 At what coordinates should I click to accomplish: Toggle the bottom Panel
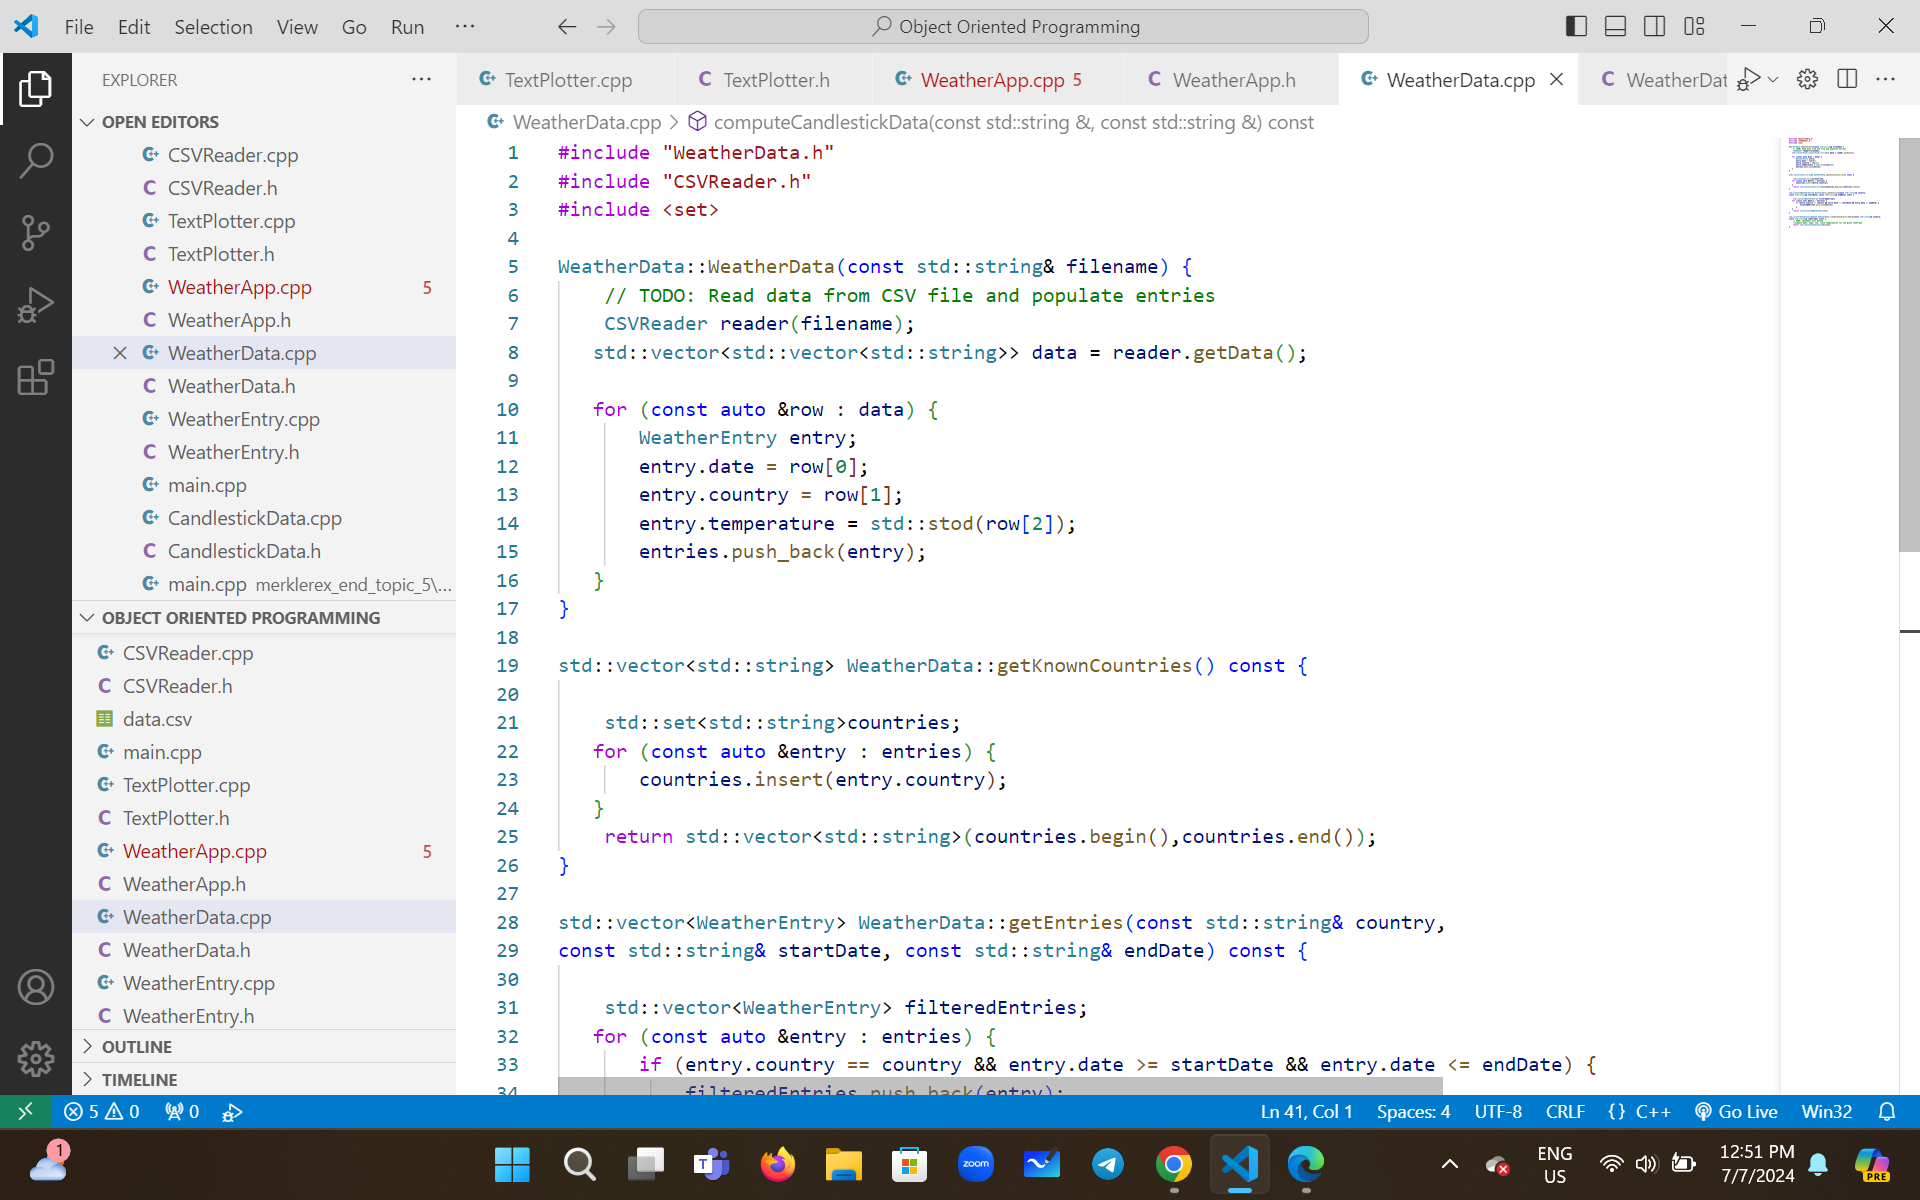[x=1615, y=26]
